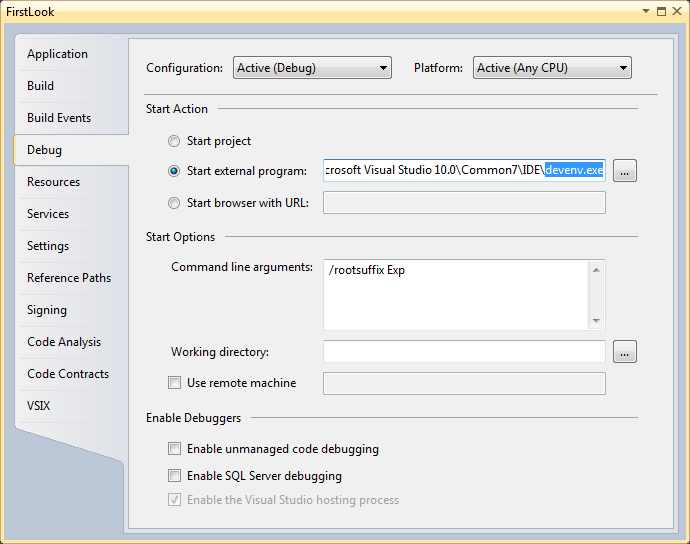Open the Platform dropdown
The image size is (690, 544).
coord(552,68)
